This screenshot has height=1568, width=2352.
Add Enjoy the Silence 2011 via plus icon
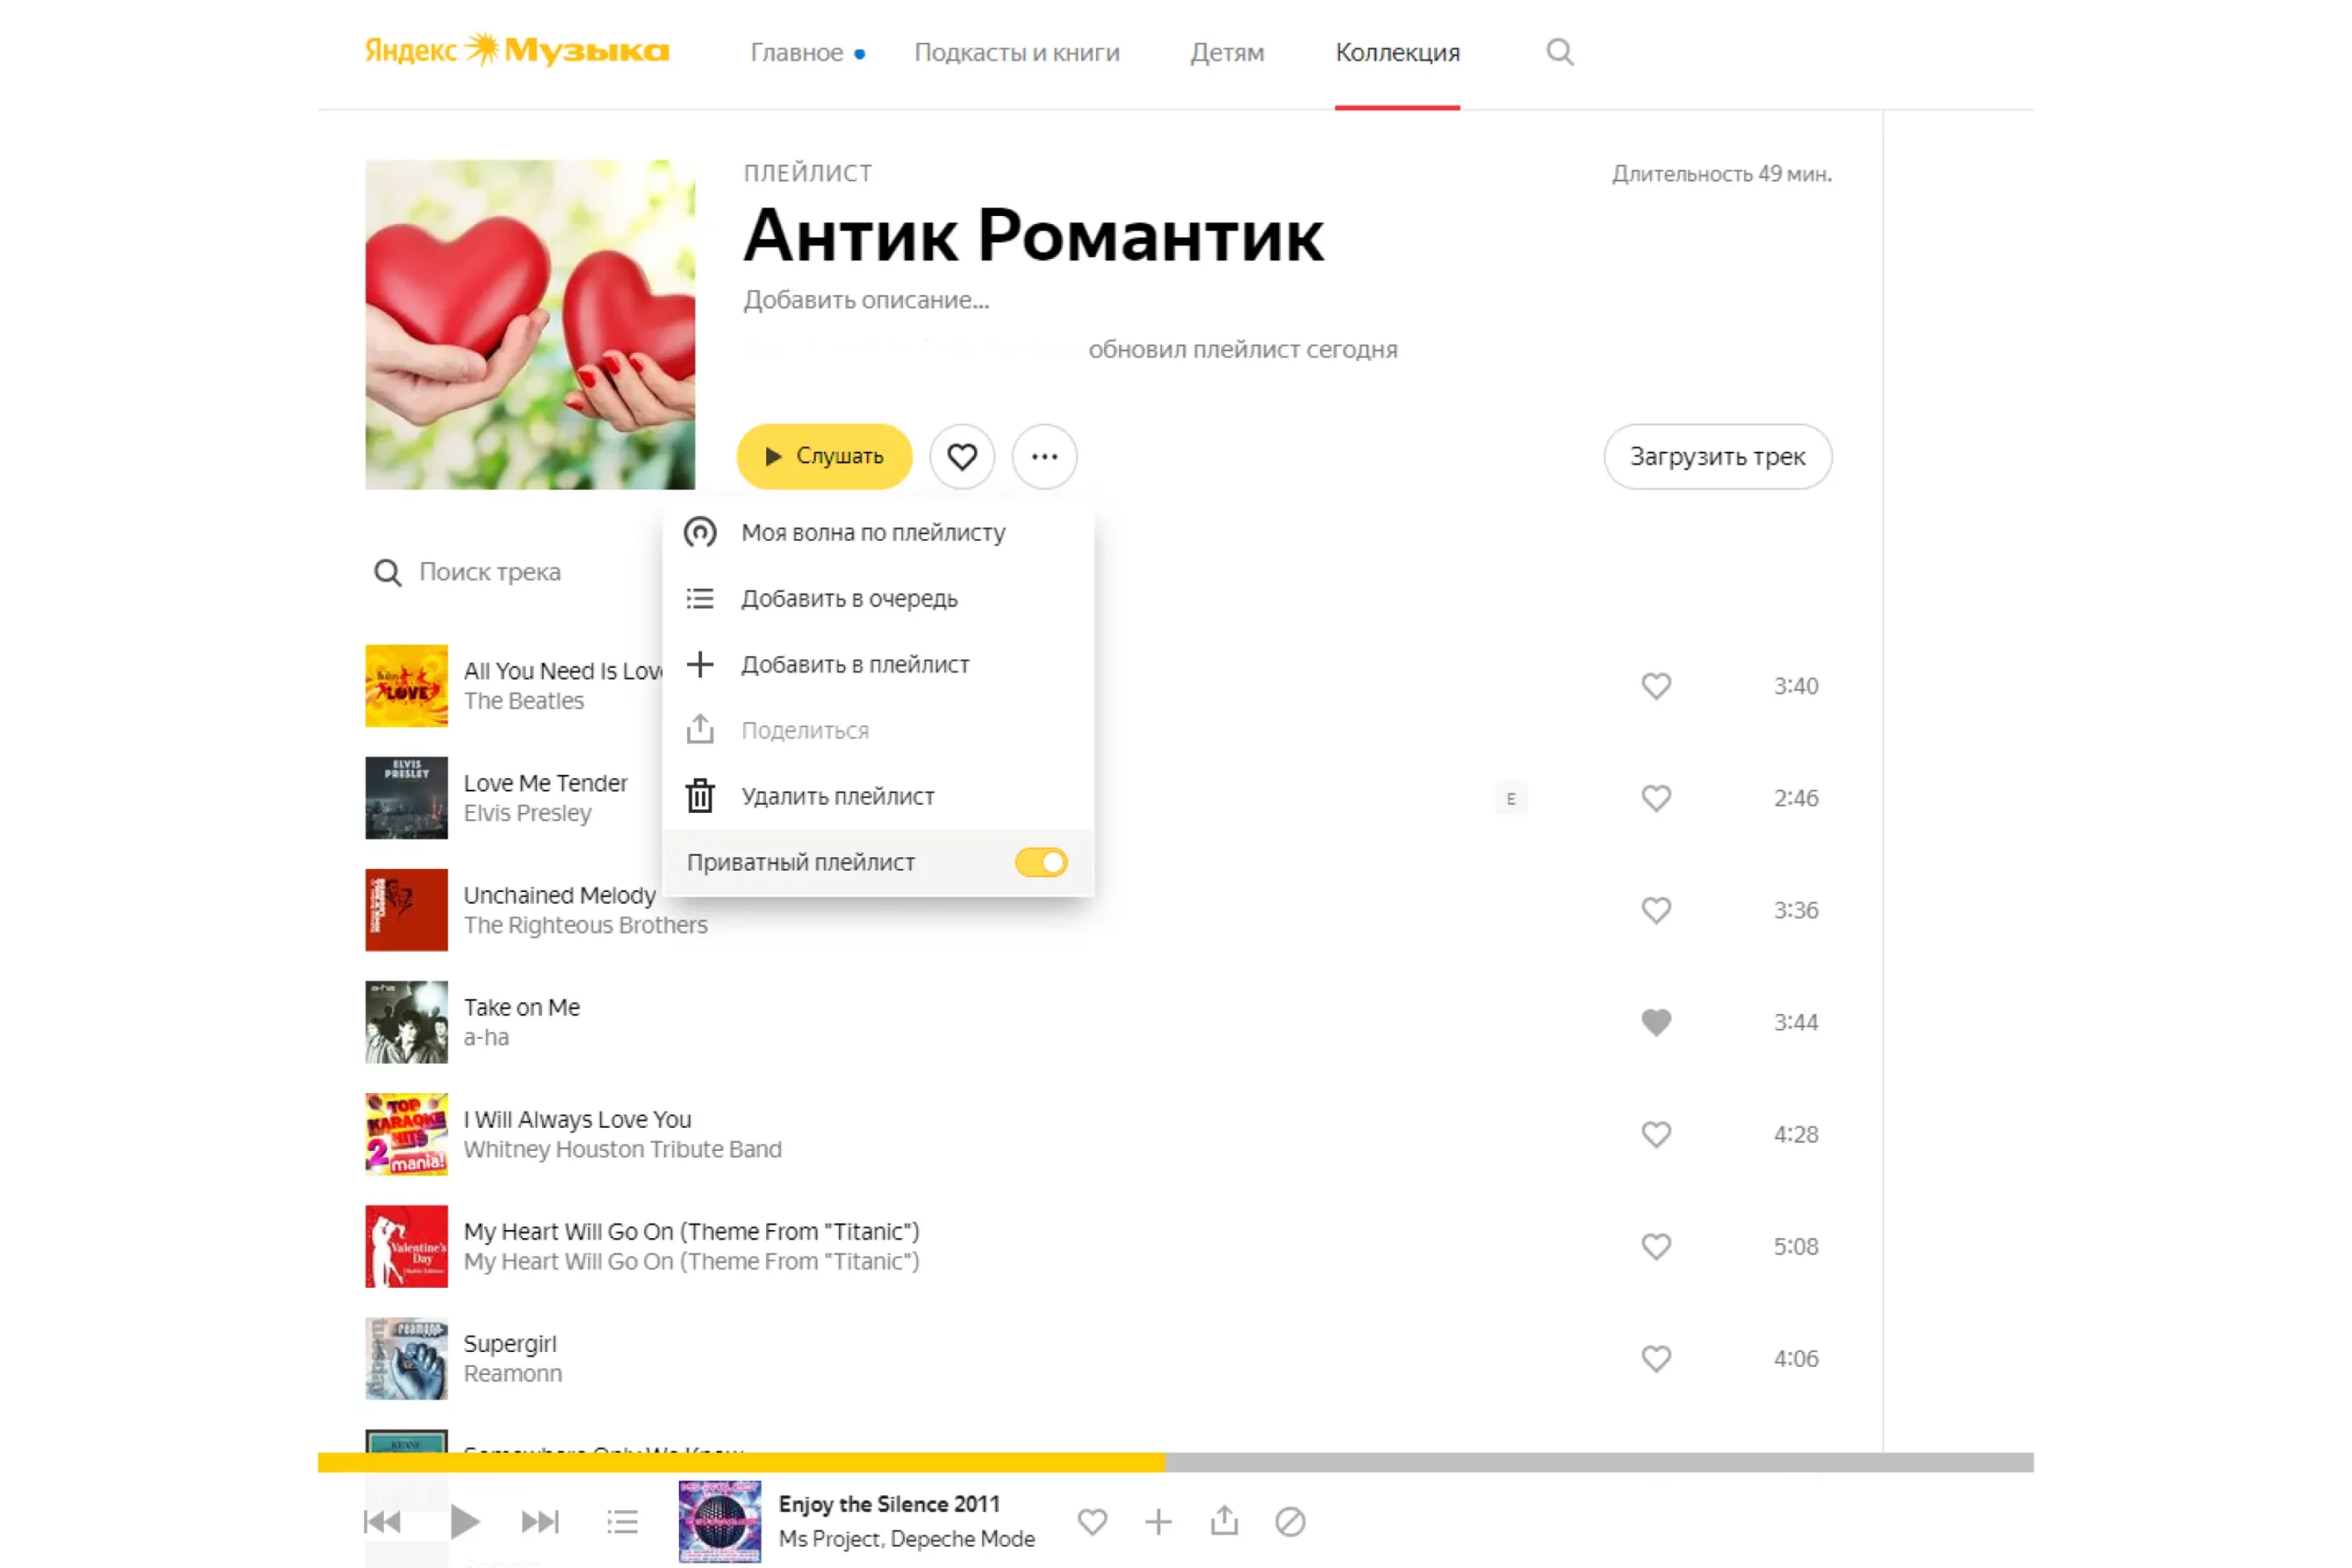[1158, 1522]
